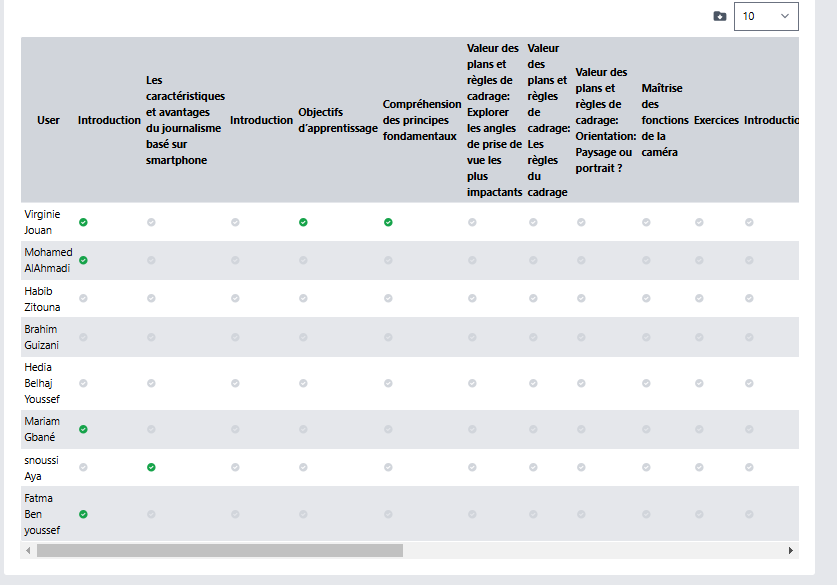
Task: Click Mariam Gbané's grey Maîtrise des fonctions icon
Action: click(646, 429)
